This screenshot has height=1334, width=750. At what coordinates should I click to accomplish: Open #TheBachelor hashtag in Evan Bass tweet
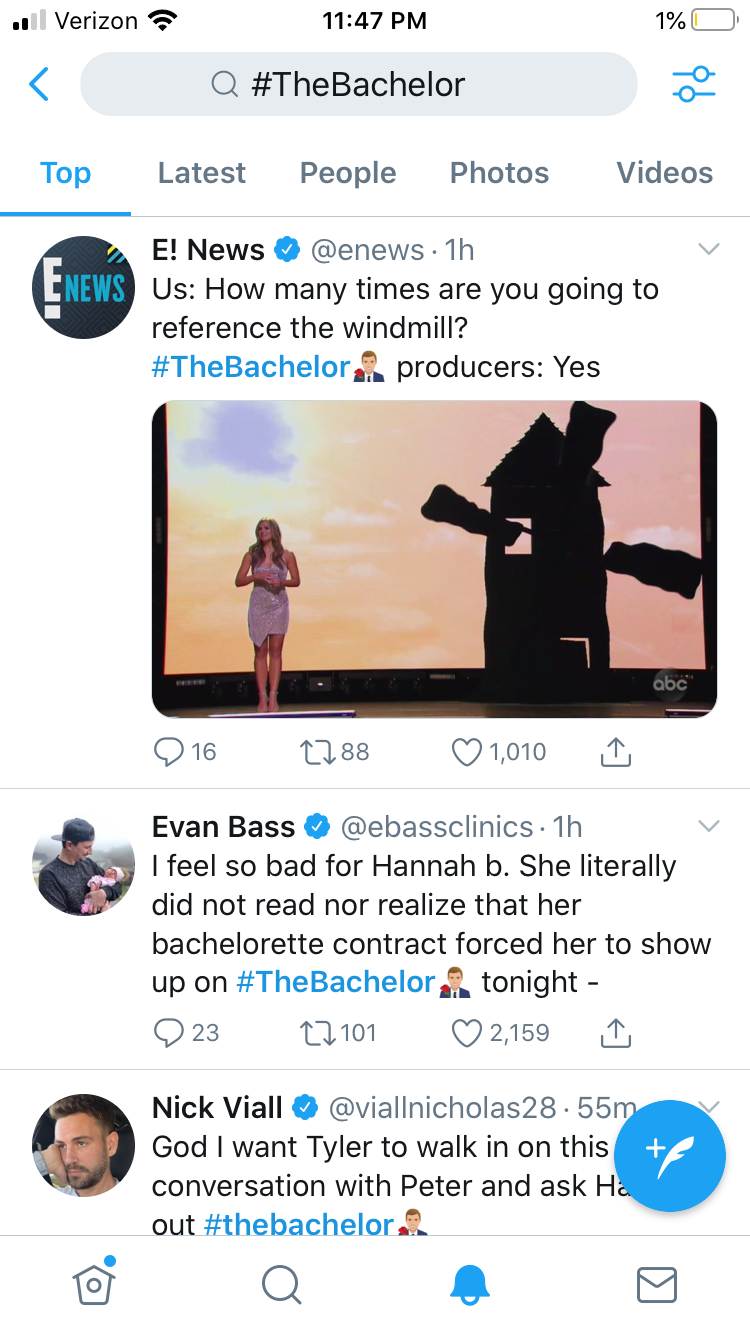[x=335, y=982]
